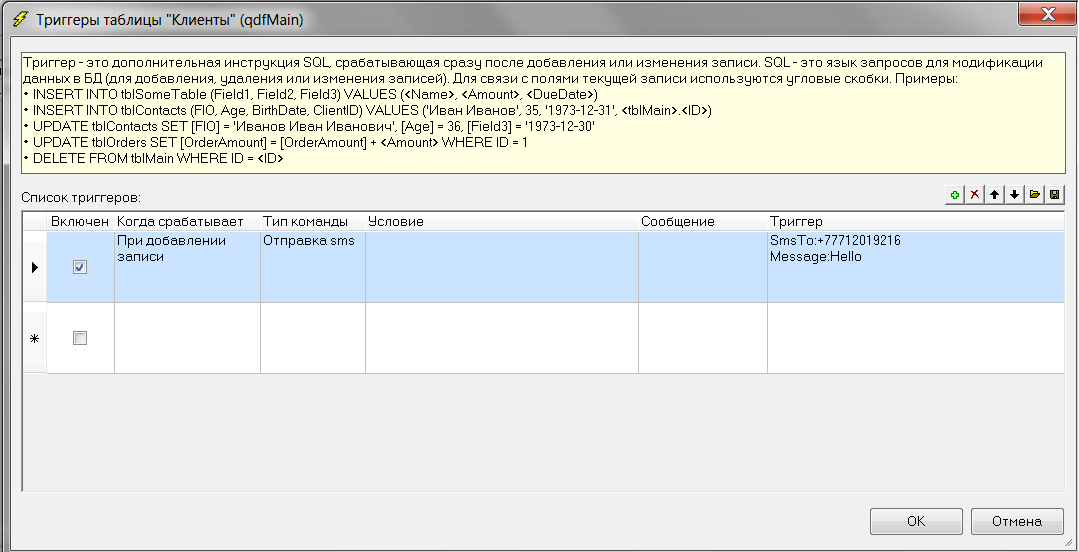
Task: Delete trigger with the red X icon
Action: [975, 195]
